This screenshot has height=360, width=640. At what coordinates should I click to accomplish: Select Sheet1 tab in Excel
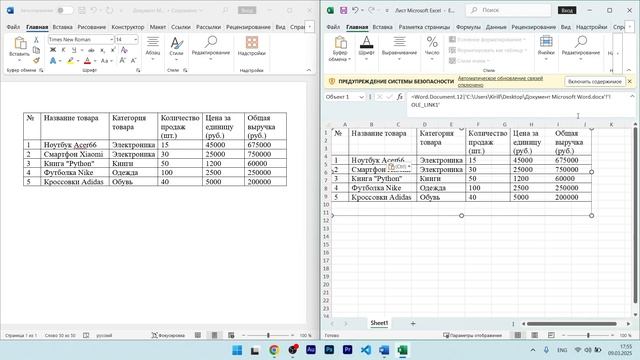coord(379,323)
